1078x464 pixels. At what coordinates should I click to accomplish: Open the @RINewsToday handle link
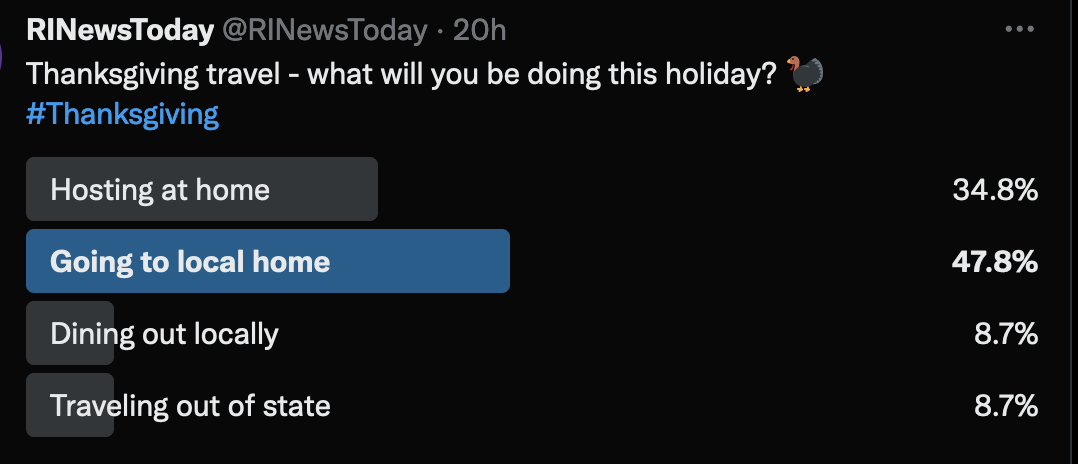[324, 30]
